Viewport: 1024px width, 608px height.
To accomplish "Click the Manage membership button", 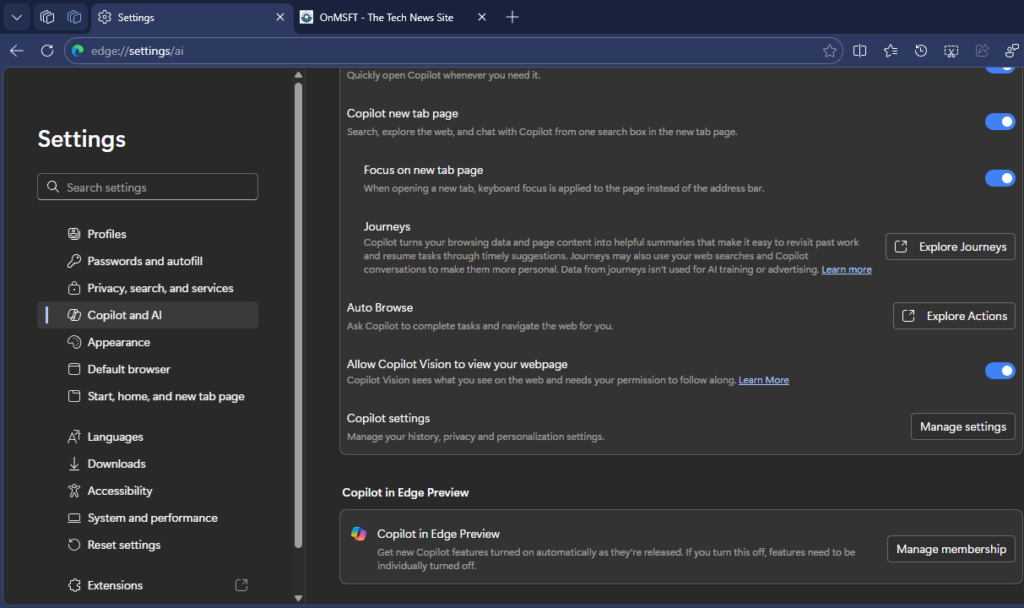I will pos(950,549).
